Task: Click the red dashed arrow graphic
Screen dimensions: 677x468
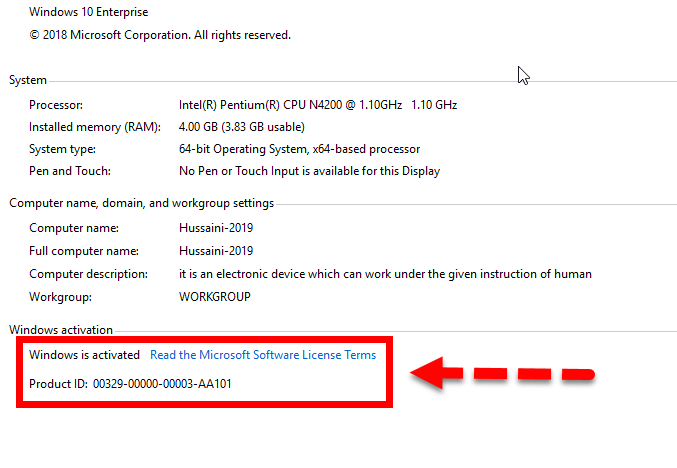Action: point(502,374)
